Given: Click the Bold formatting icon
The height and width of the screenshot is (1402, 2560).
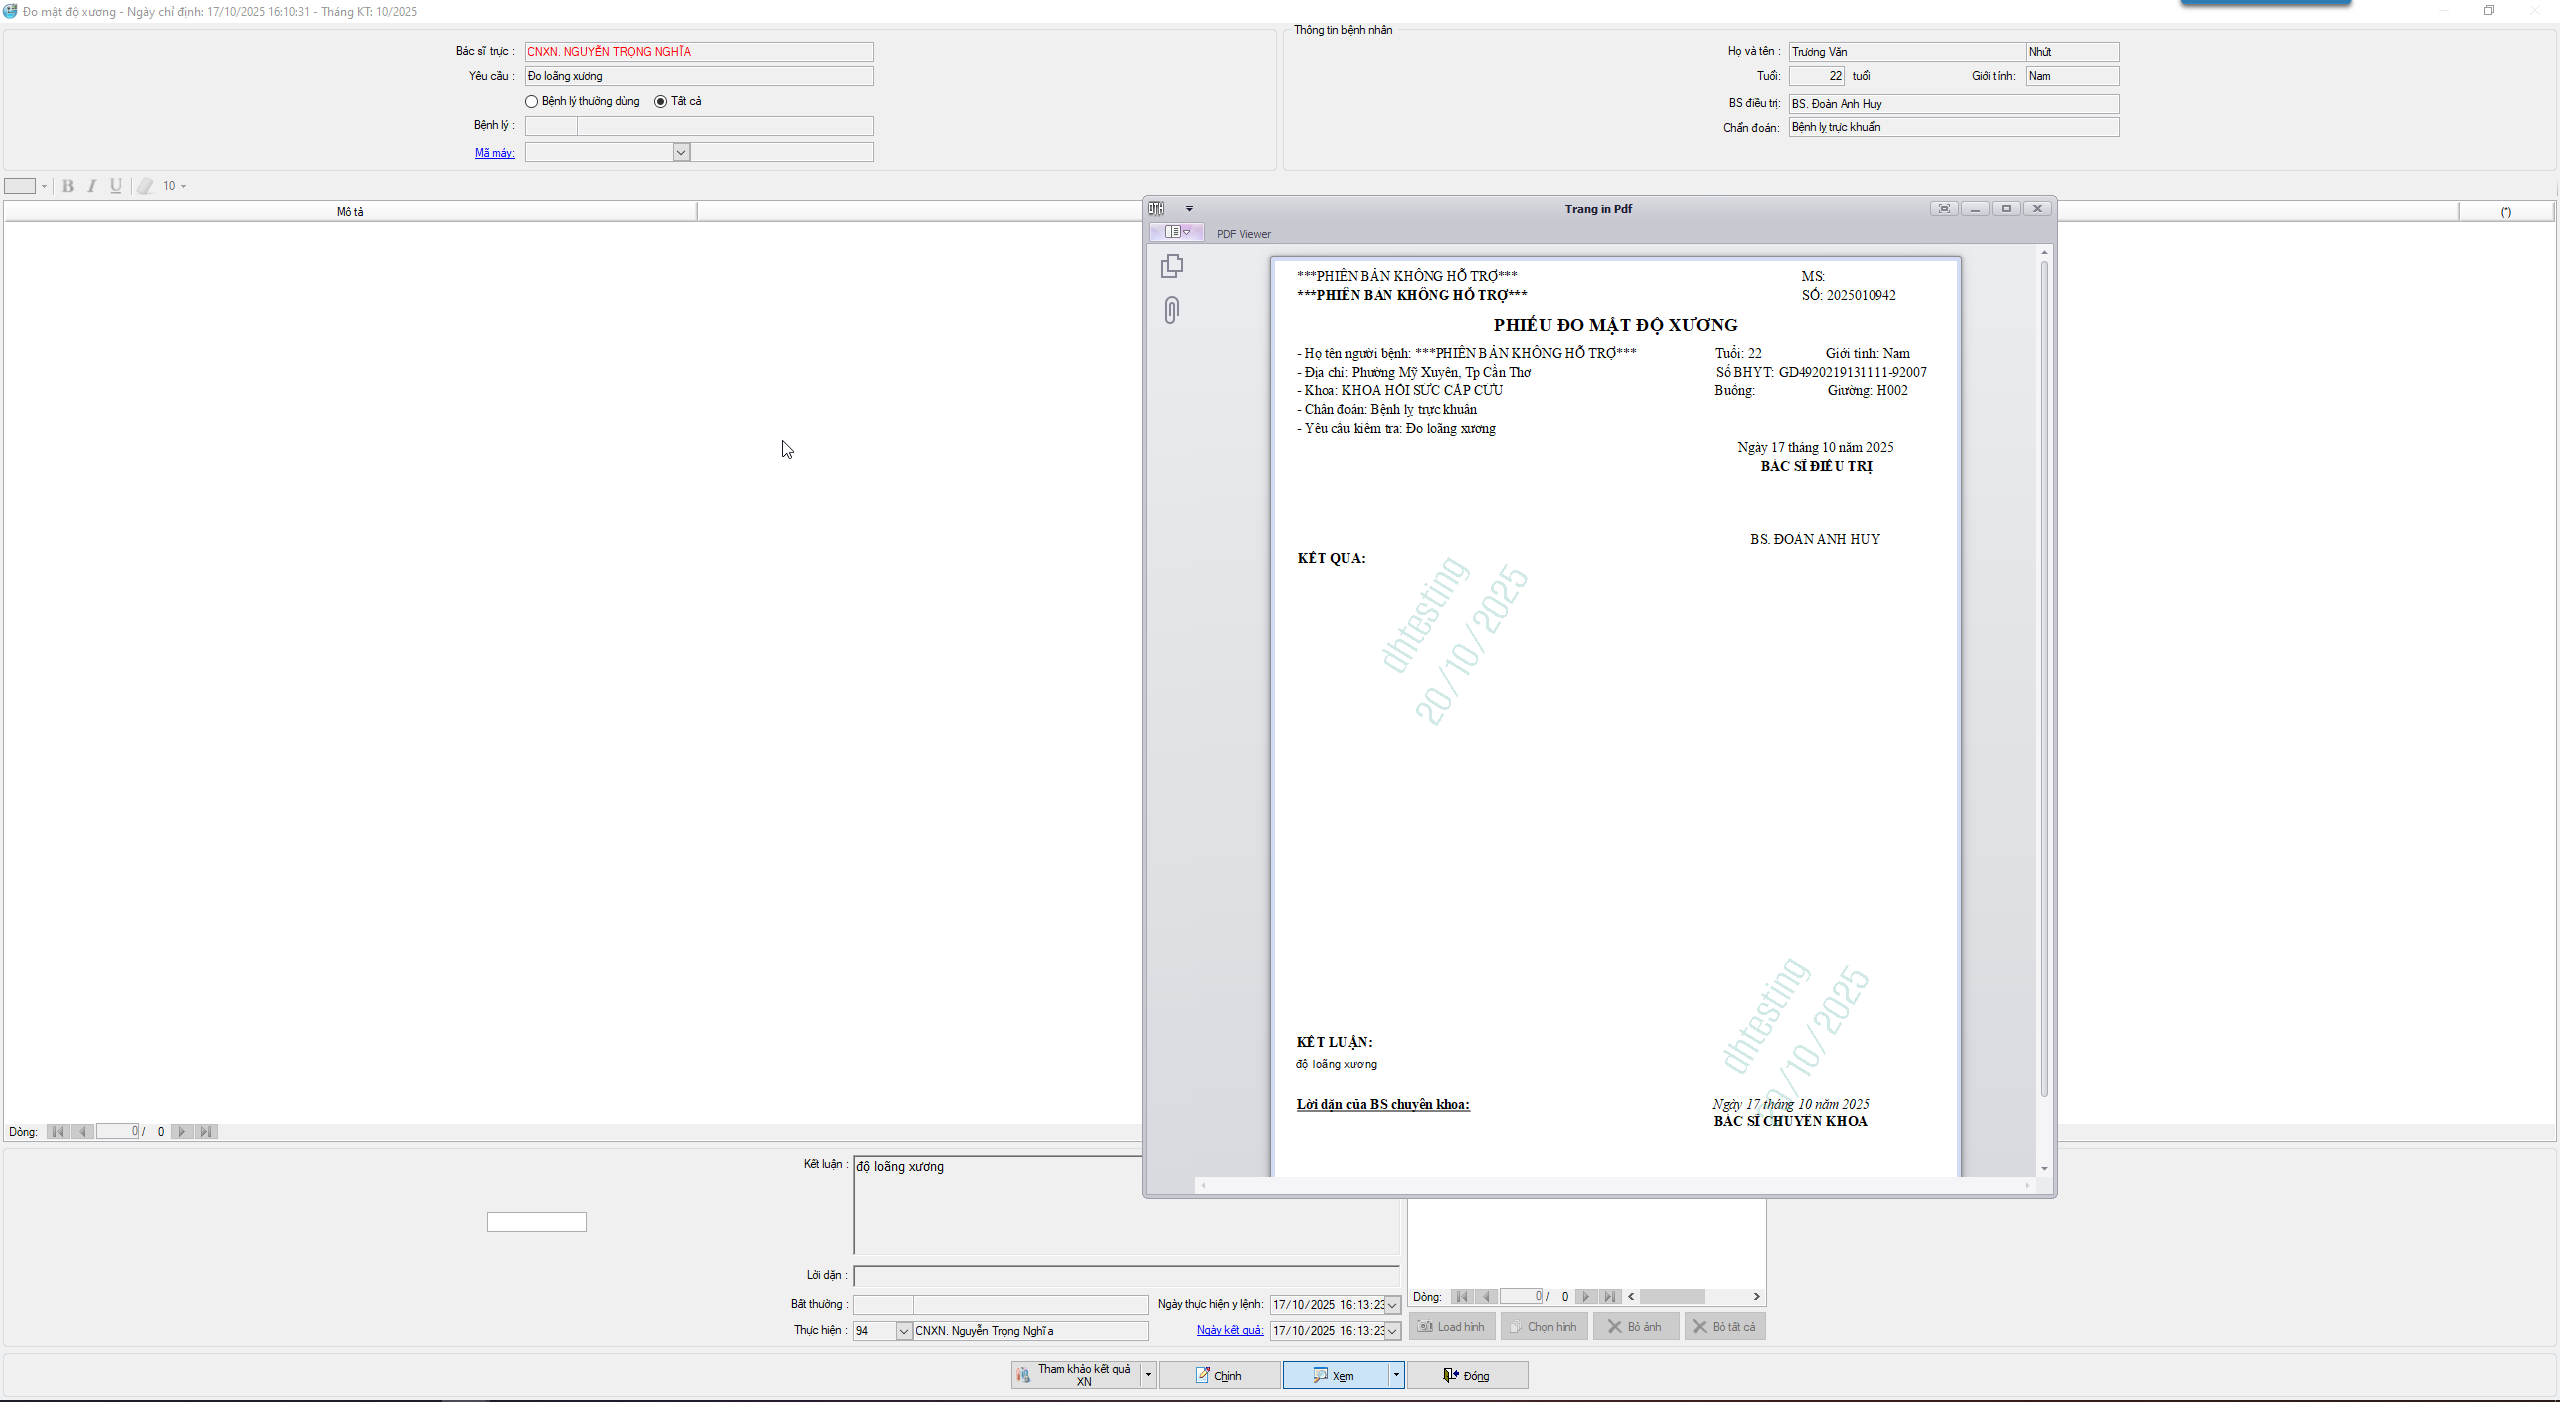Looking at the screenshot, I should coord(68,186).
